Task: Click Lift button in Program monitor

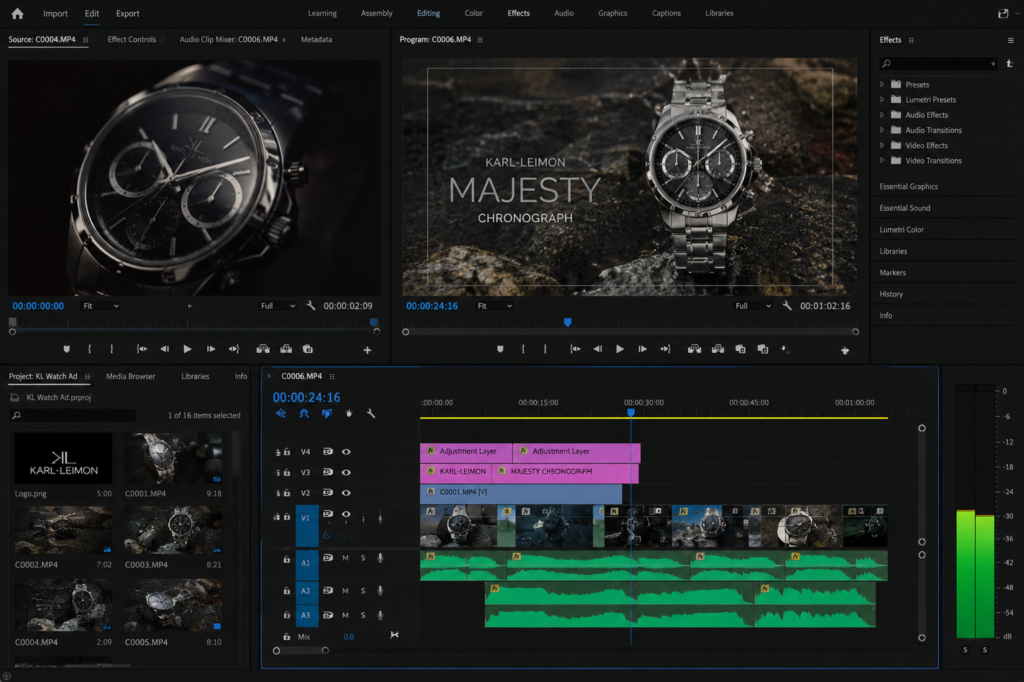Action: (695, 349)
